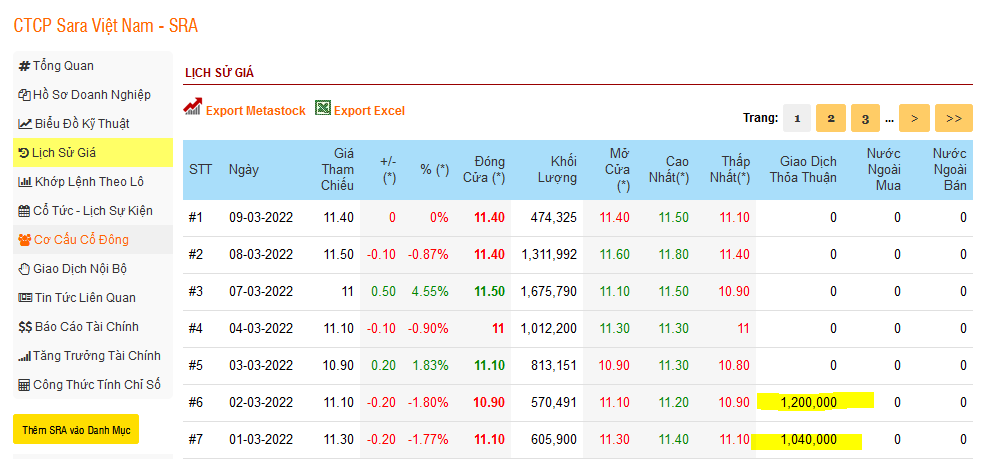This screenshot has height=459, width=988.
Task: Click percent change 4.55%
Action: tap(430, 292)
